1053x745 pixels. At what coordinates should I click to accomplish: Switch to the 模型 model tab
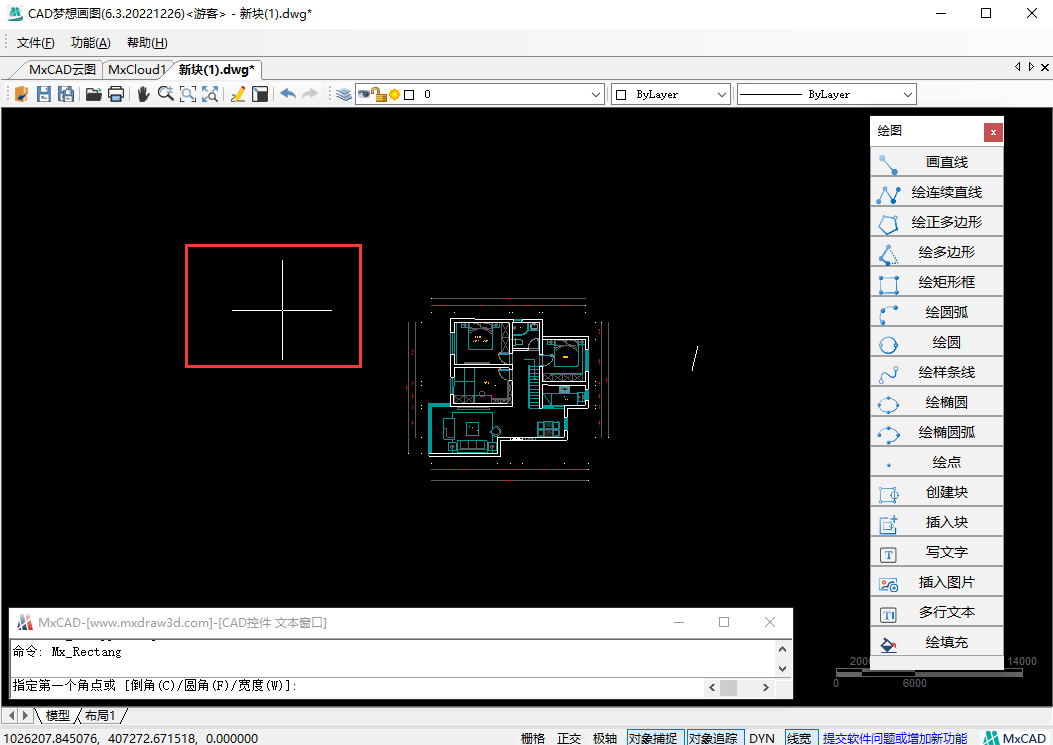click(58, 716)
